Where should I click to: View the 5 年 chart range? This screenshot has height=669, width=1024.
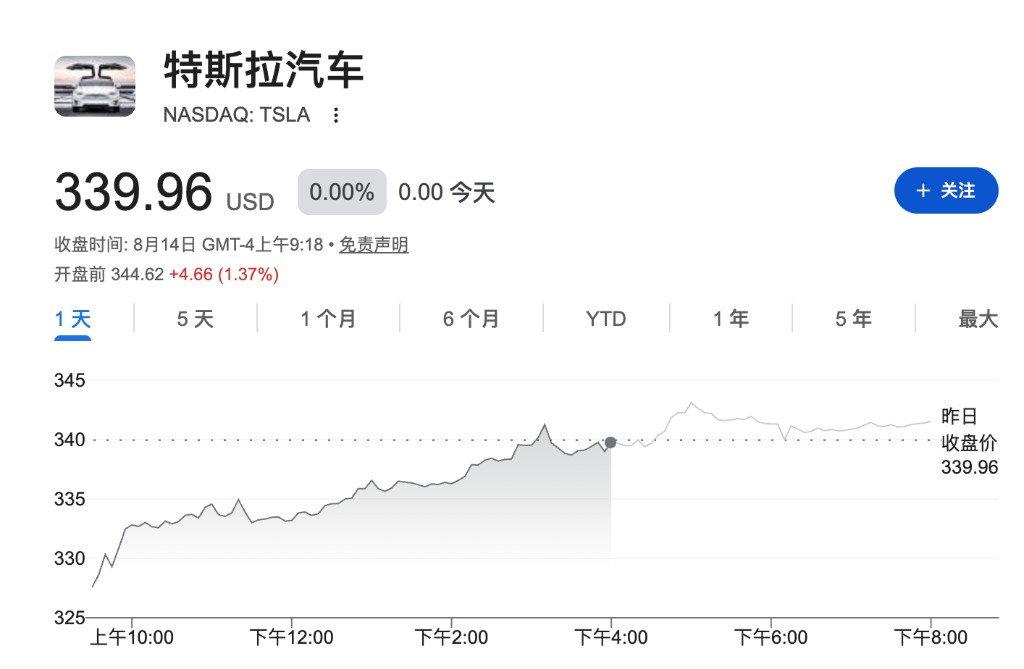(854, 319)
